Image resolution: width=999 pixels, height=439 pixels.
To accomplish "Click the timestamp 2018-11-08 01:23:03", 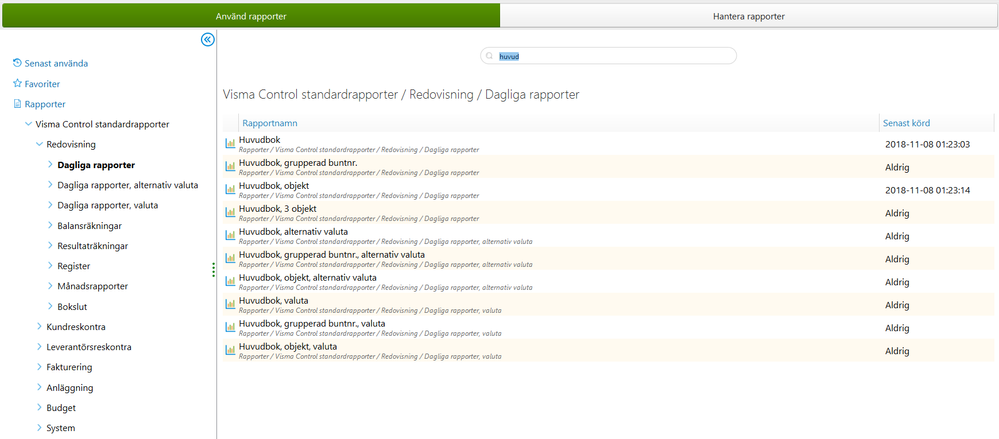I will click(x=928, y=145).
